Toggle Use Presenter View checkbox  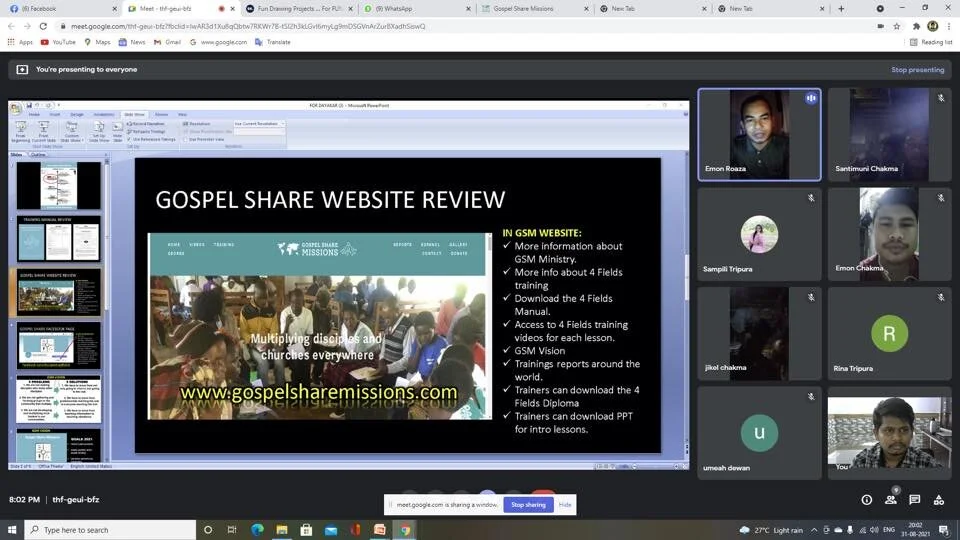186,140
